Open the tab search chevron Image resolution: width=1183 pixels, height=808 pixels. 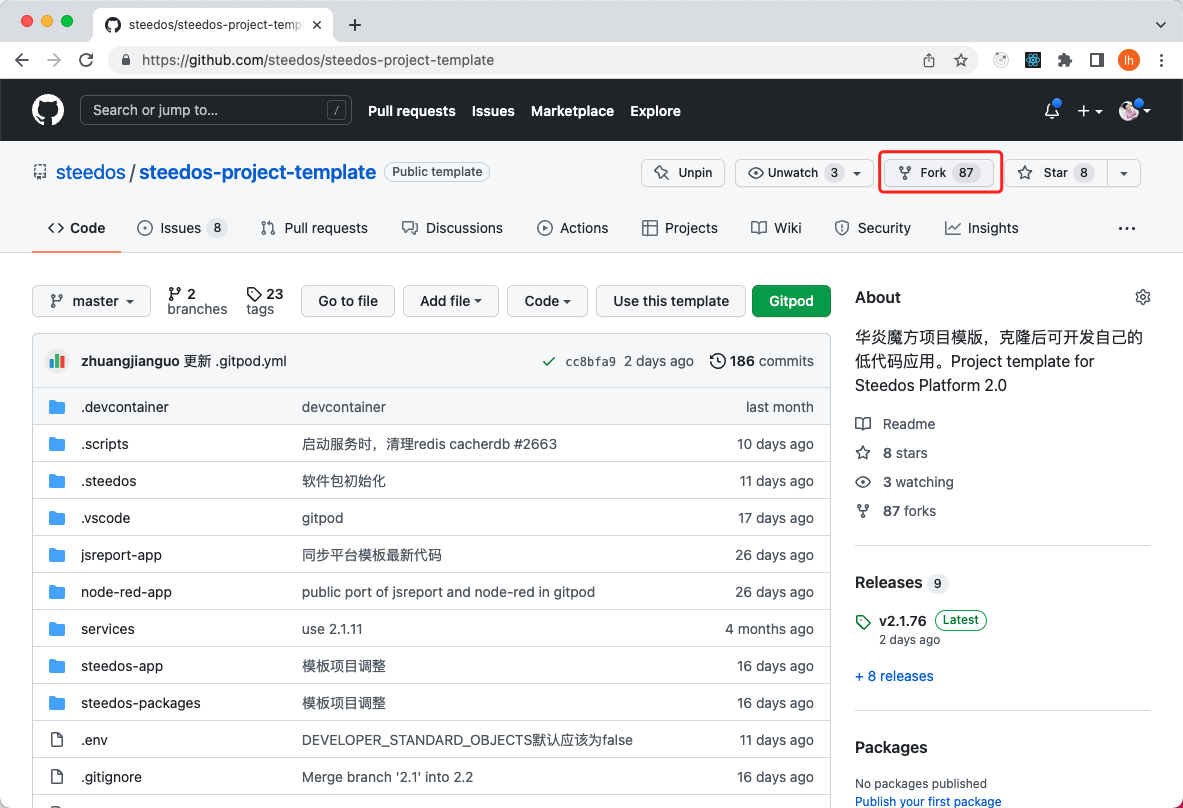click(x=1160, y=25)
